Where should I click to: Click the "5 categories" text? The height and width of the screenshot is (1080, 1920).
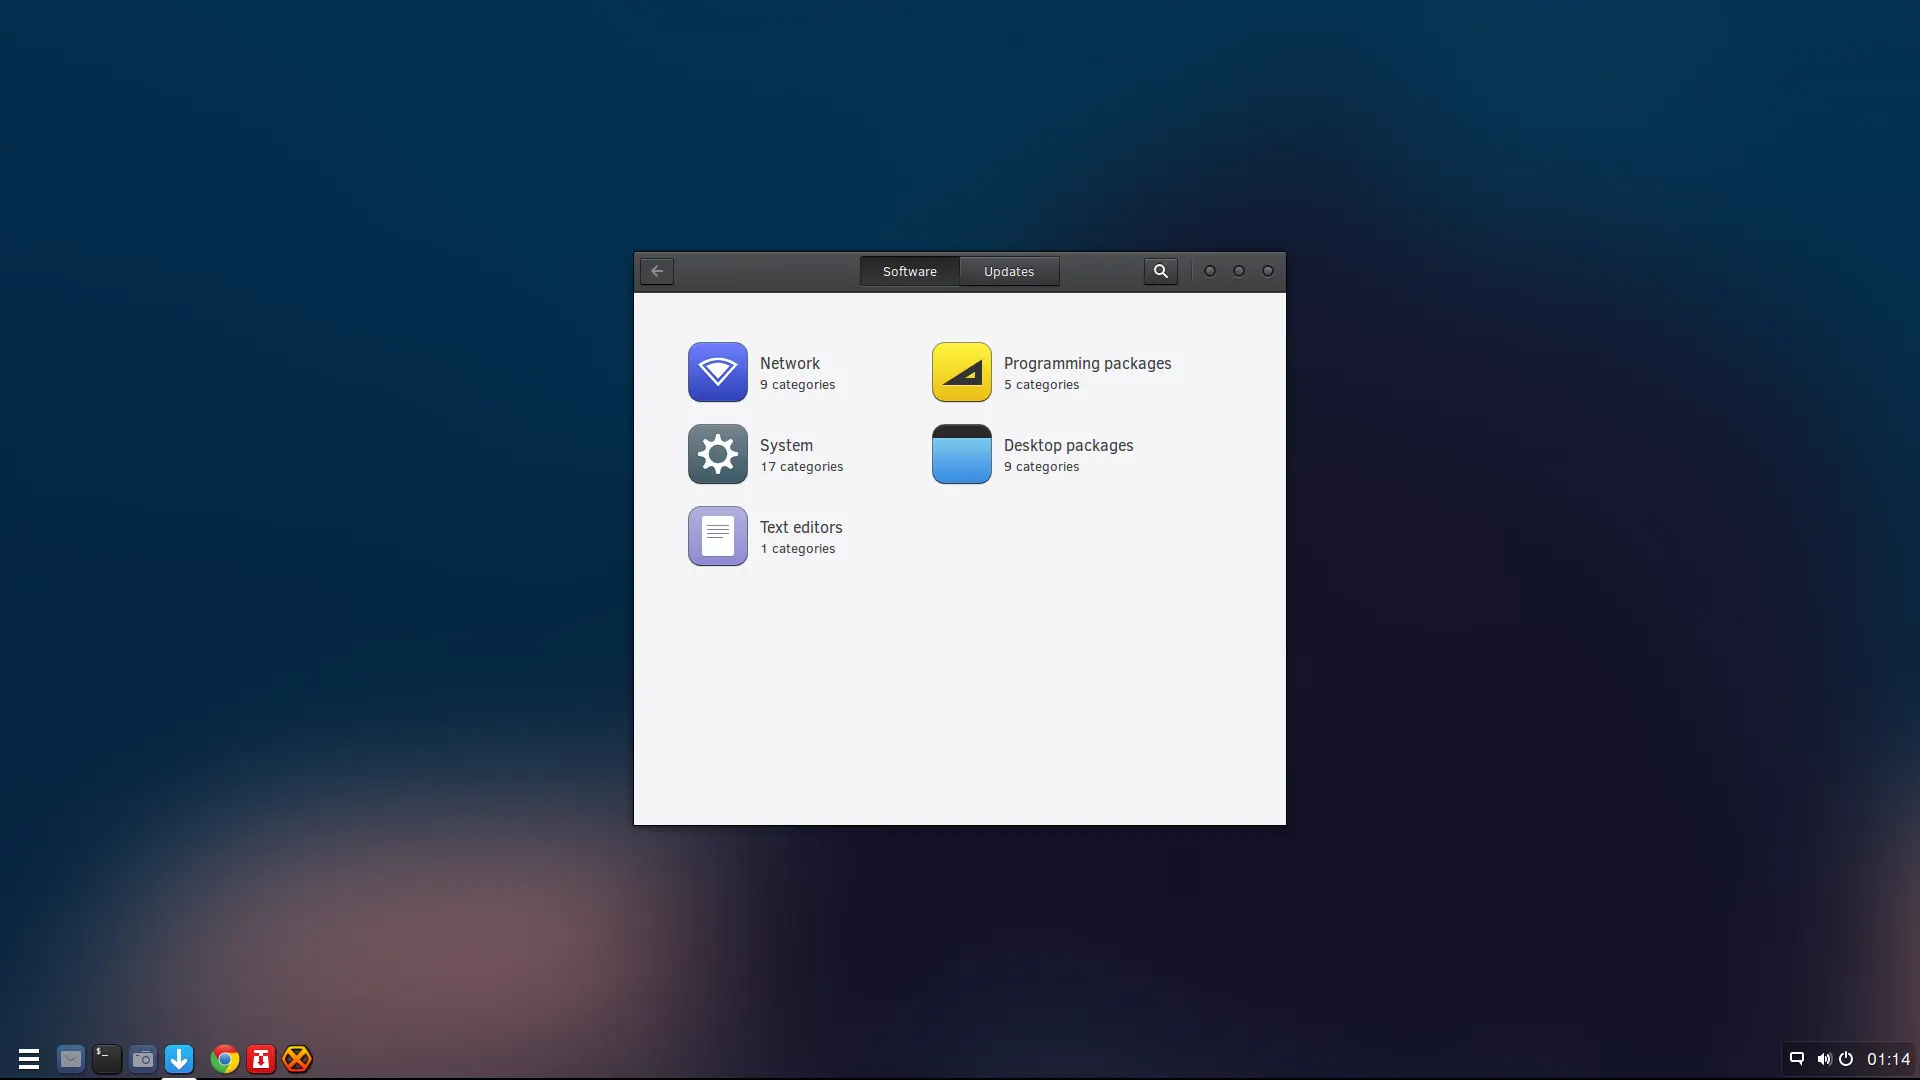click(x=1041, y=385)
